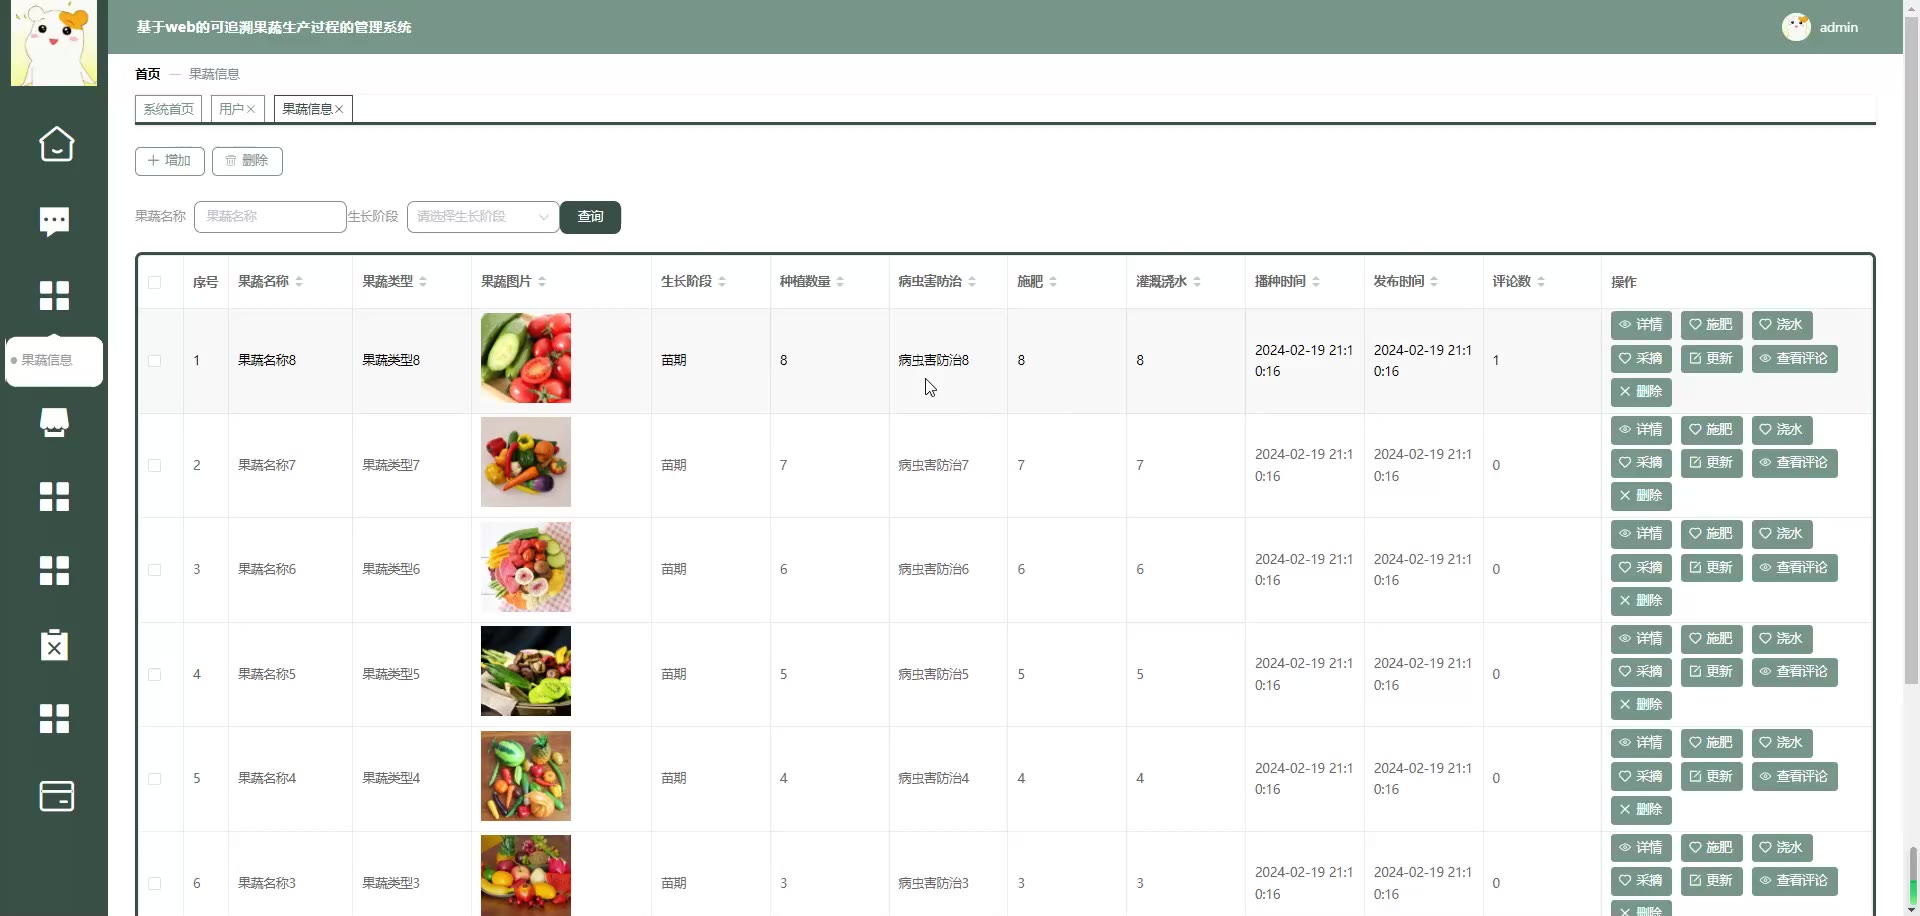Click the 删除 button above search
The image size is (1920, 916).
[x=247, y=161]
